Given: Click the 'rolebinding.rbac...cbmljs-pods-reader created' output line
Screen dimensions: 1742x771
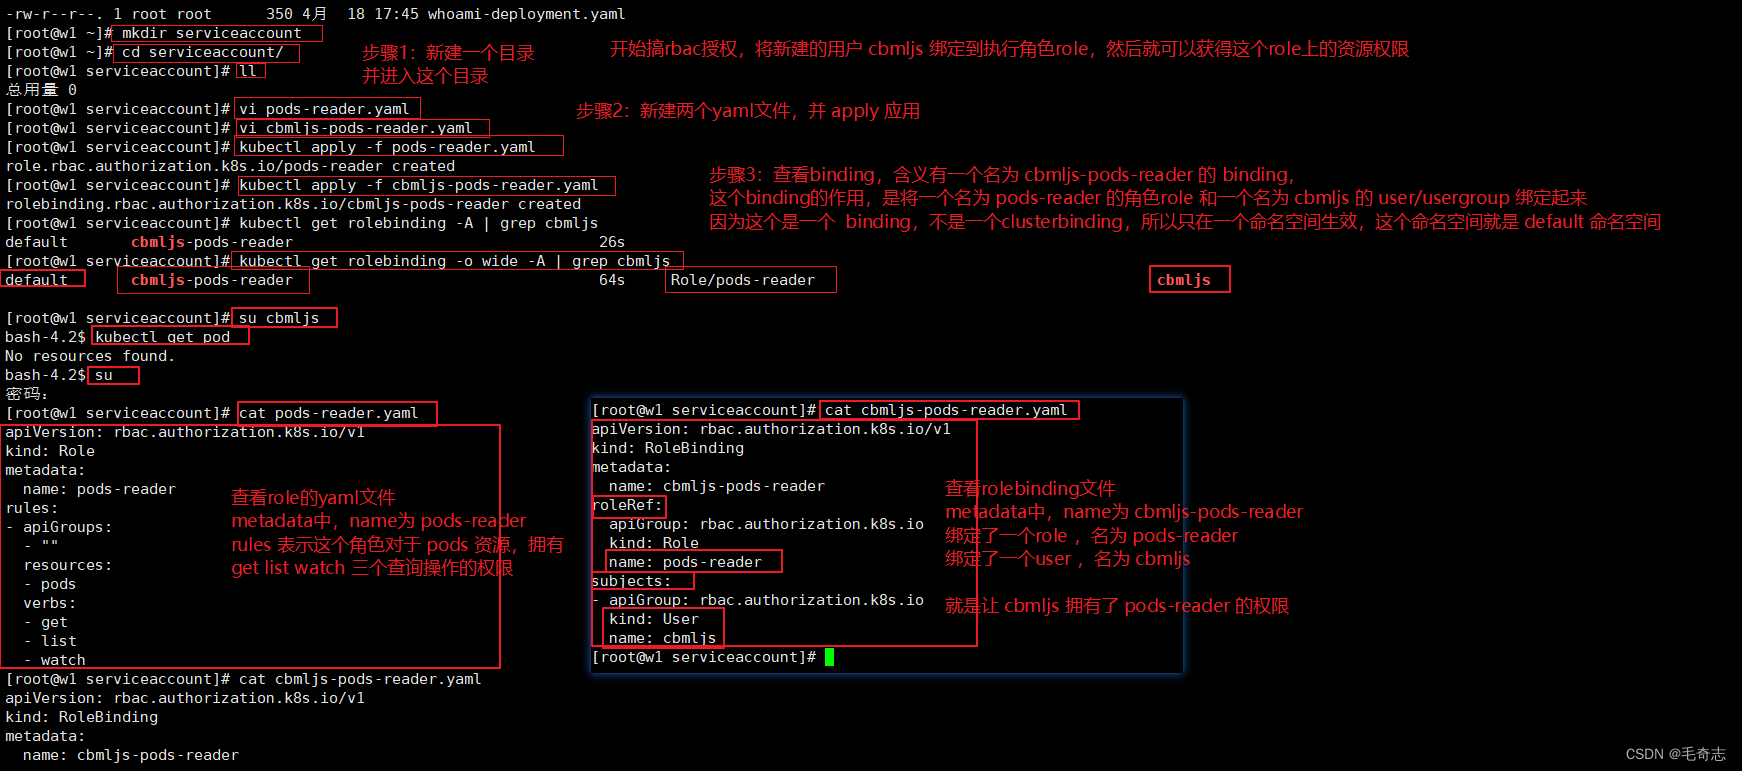Looking at the screenshot, I should click(293, 204).
